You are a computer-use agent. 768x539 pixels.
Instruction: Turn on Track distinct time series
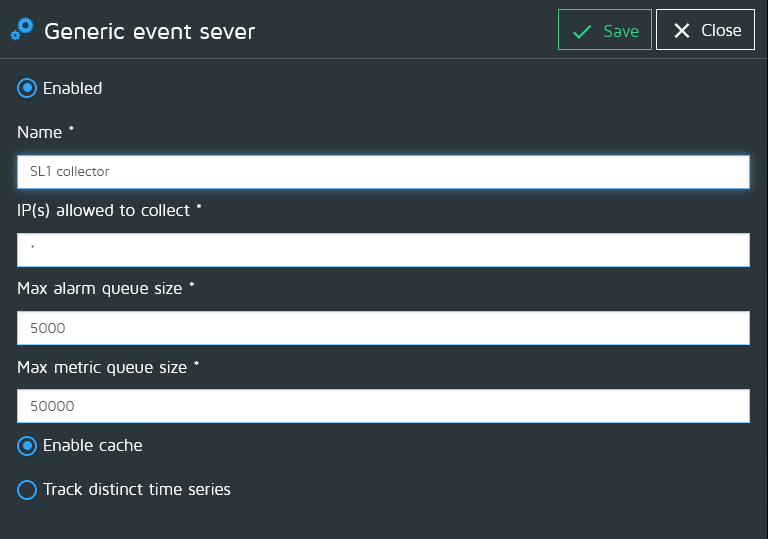(x=27, y=490)
